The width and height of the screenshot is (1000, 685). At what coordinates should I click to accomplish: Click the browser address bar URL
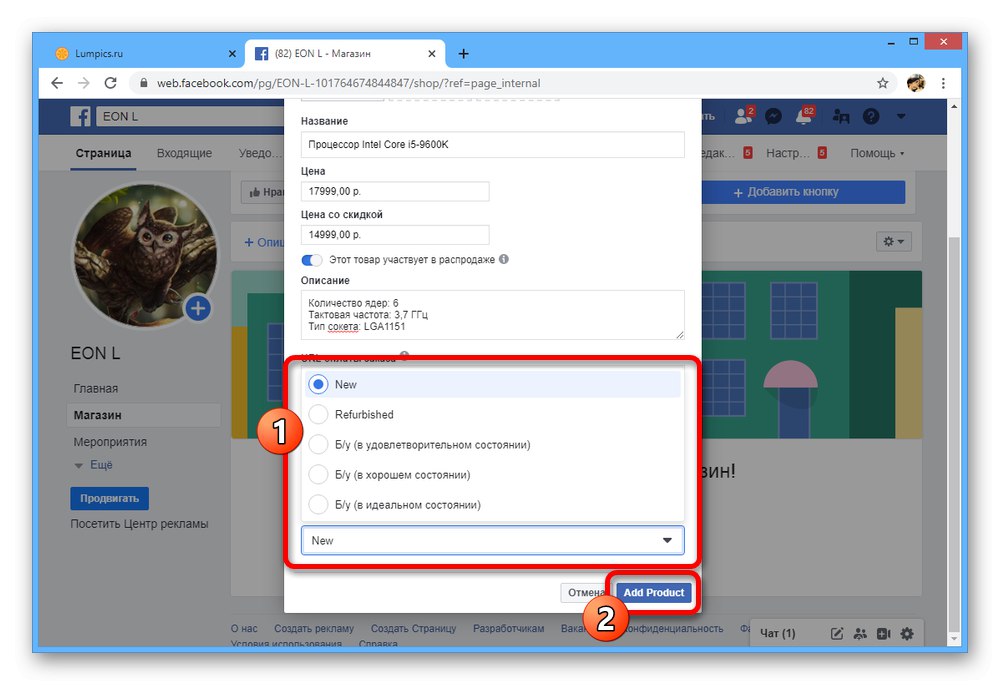(x=348, y=83)
